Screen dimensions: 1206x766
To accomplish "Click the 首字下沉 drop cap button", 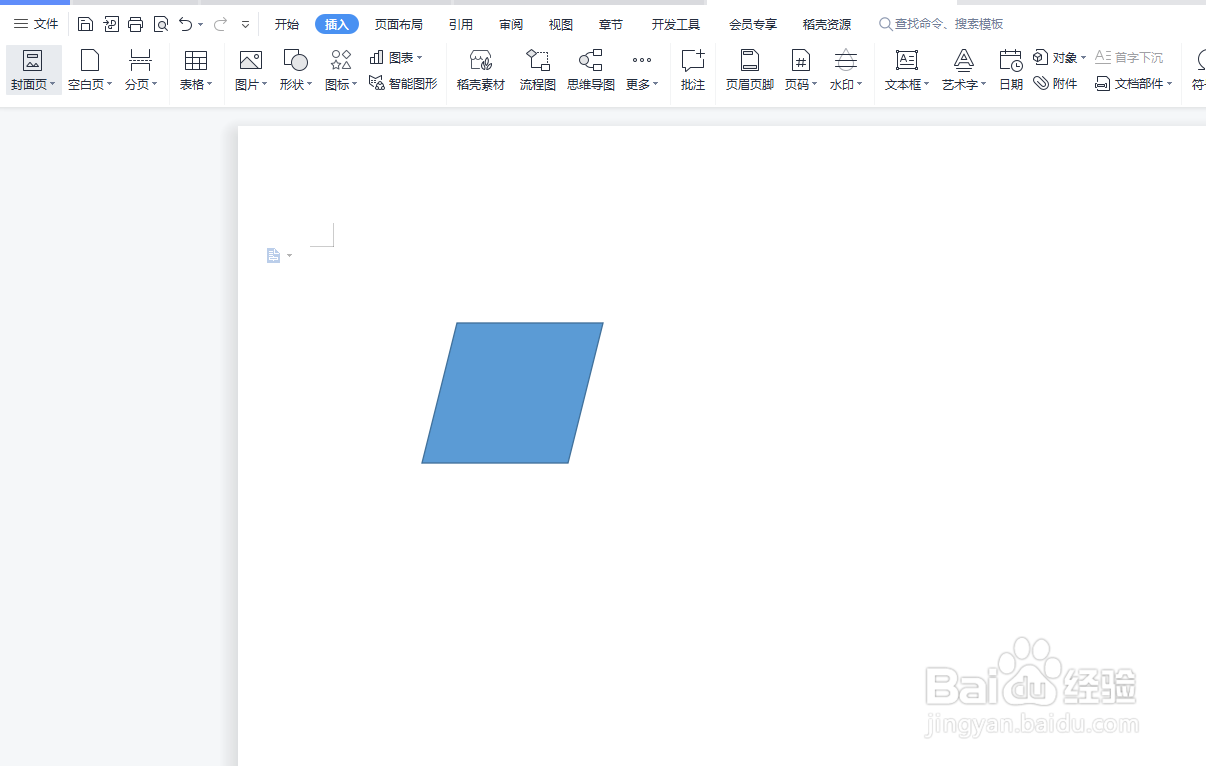I will coord(1129,58).
